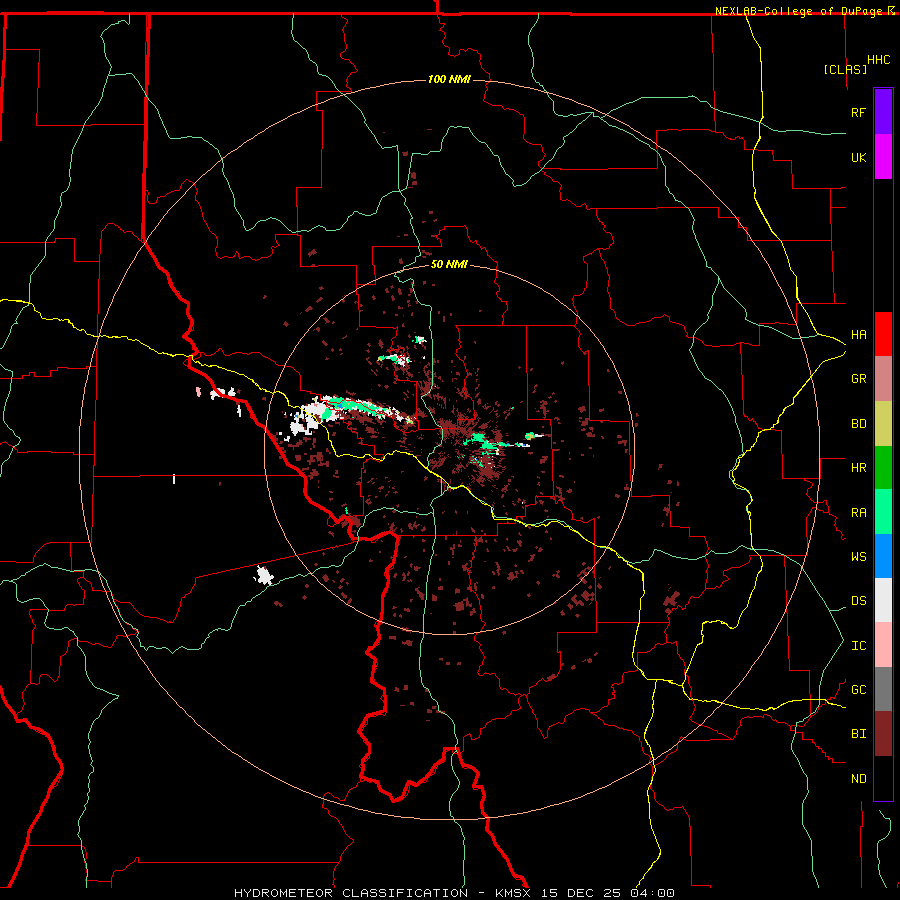The image size is (900, 900).
Task: Click the "HA" legend label
Action: pyautogui.click(x=858, y=335)
